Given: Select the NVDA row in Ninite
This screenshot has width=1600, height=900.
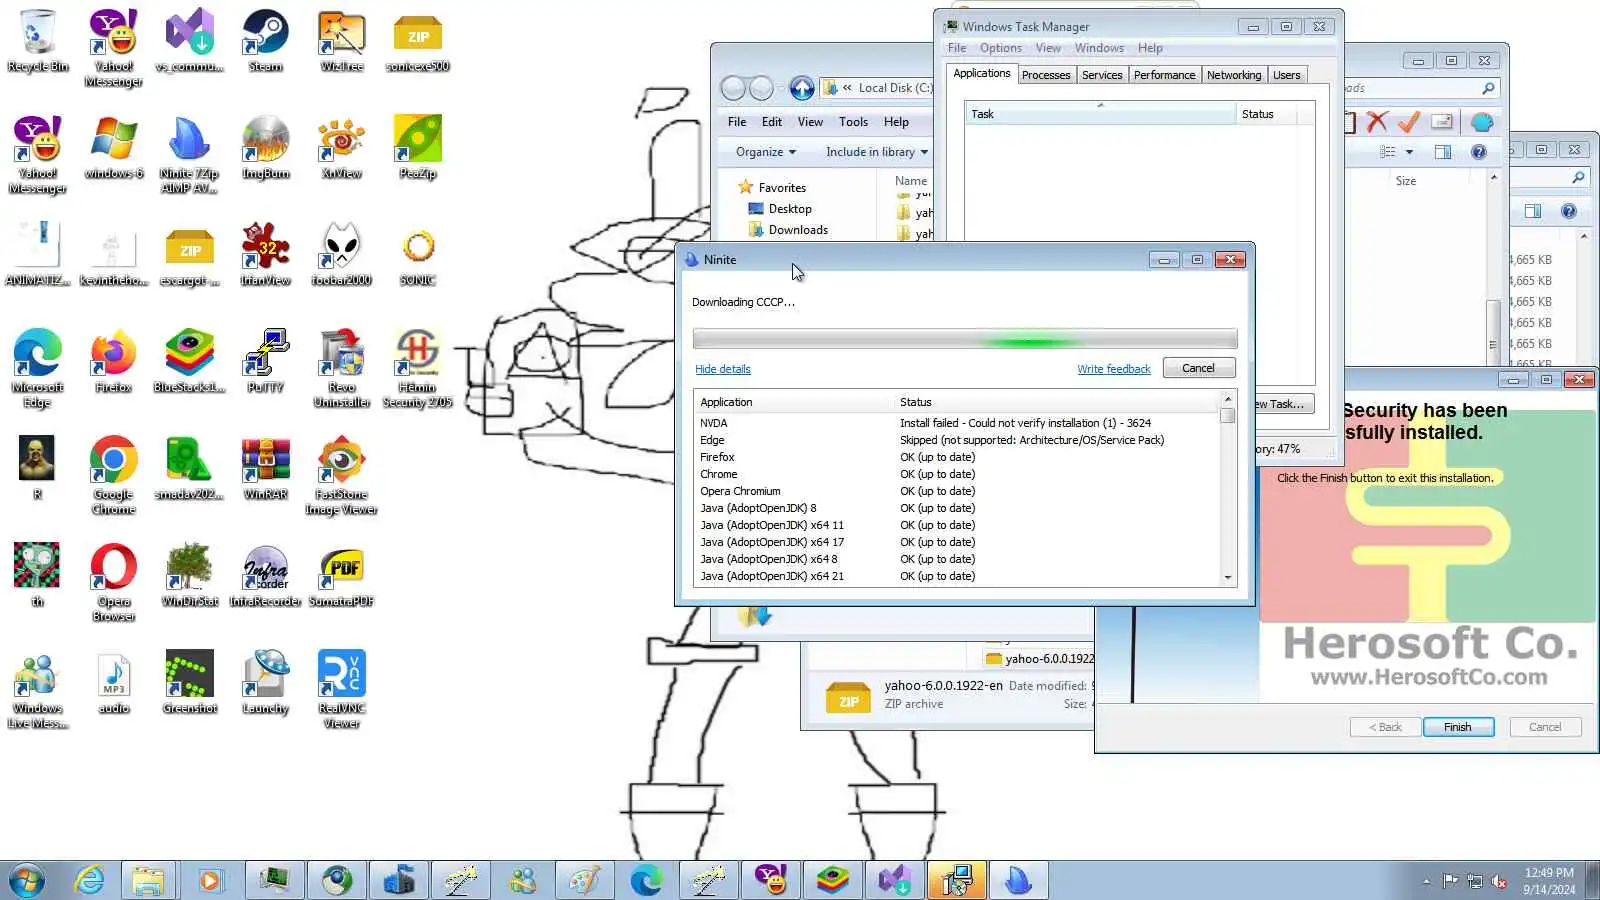Looking at the screenshot, I should 957,423.
